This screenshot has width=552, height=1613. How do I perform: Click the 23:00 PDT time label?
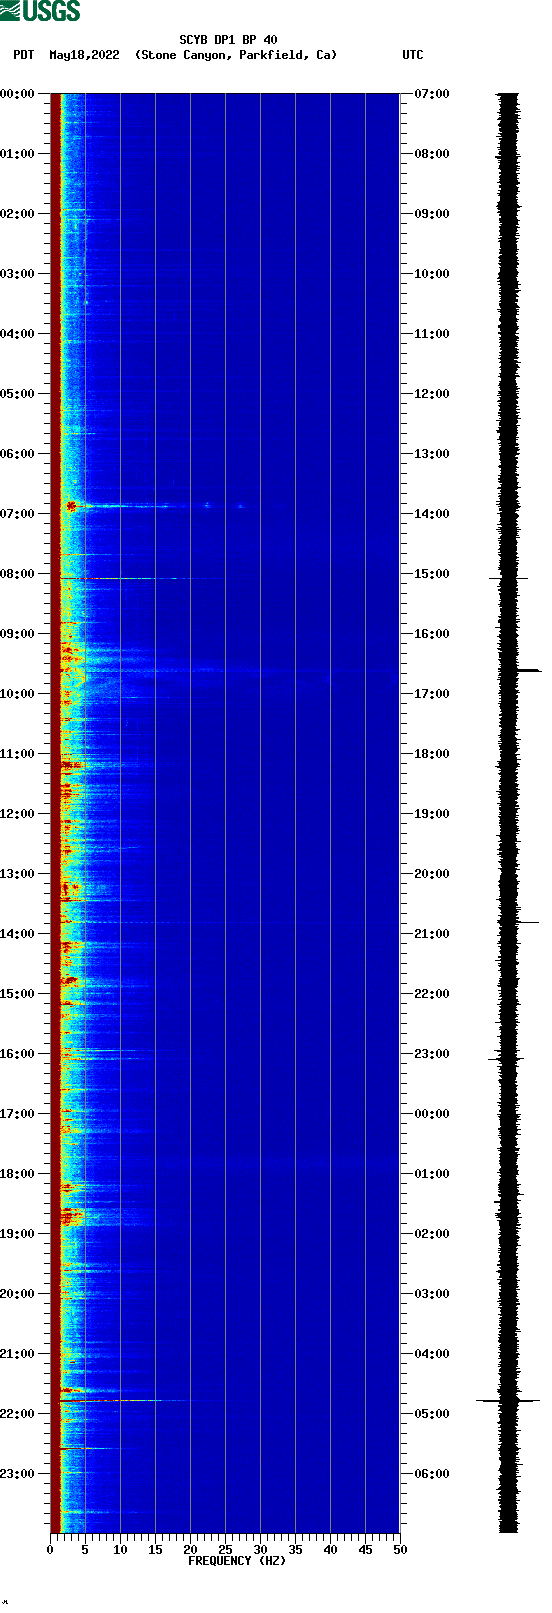[18, 1474]
